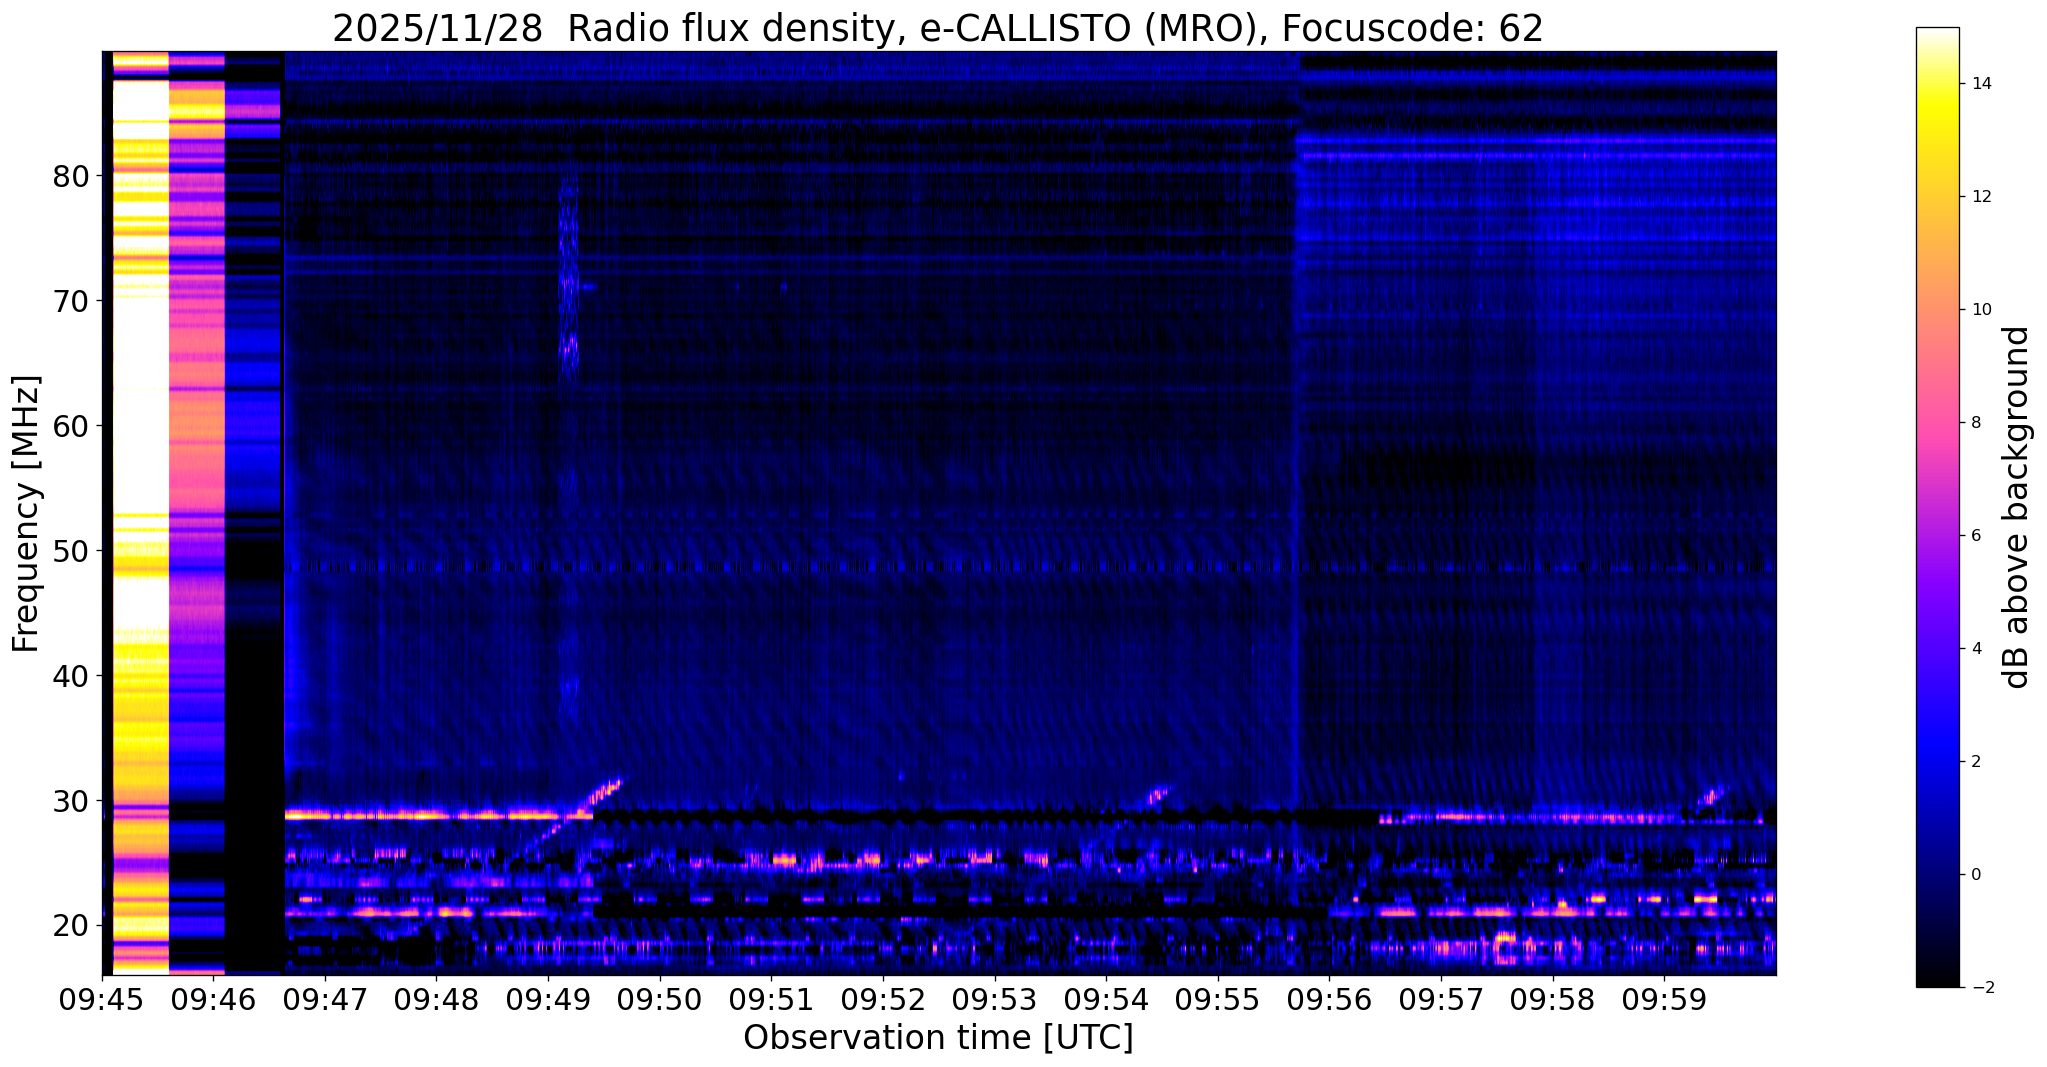Viewport: 2047px width, 1067px height.
Task: Click the 09:55 time tick label
Action: (x=1218, y=998)
